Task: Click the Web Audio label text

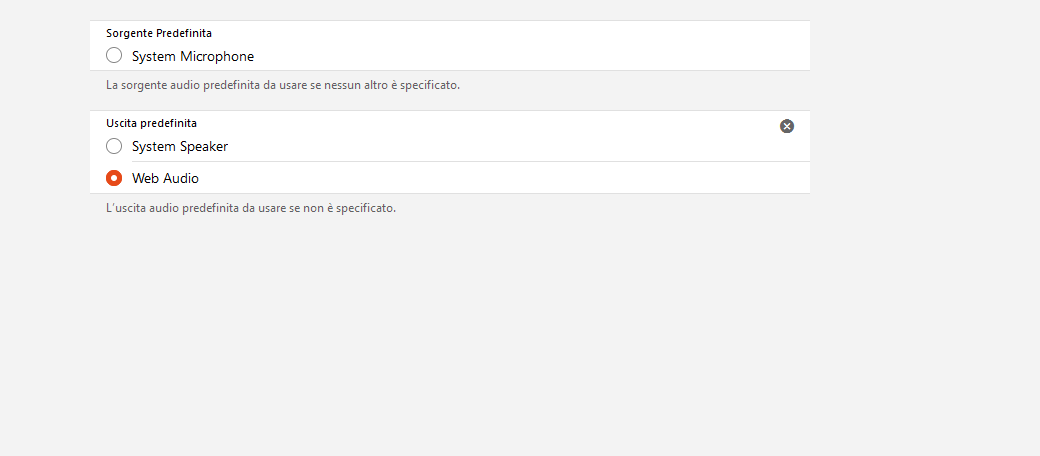Action: tap(165, 178)
